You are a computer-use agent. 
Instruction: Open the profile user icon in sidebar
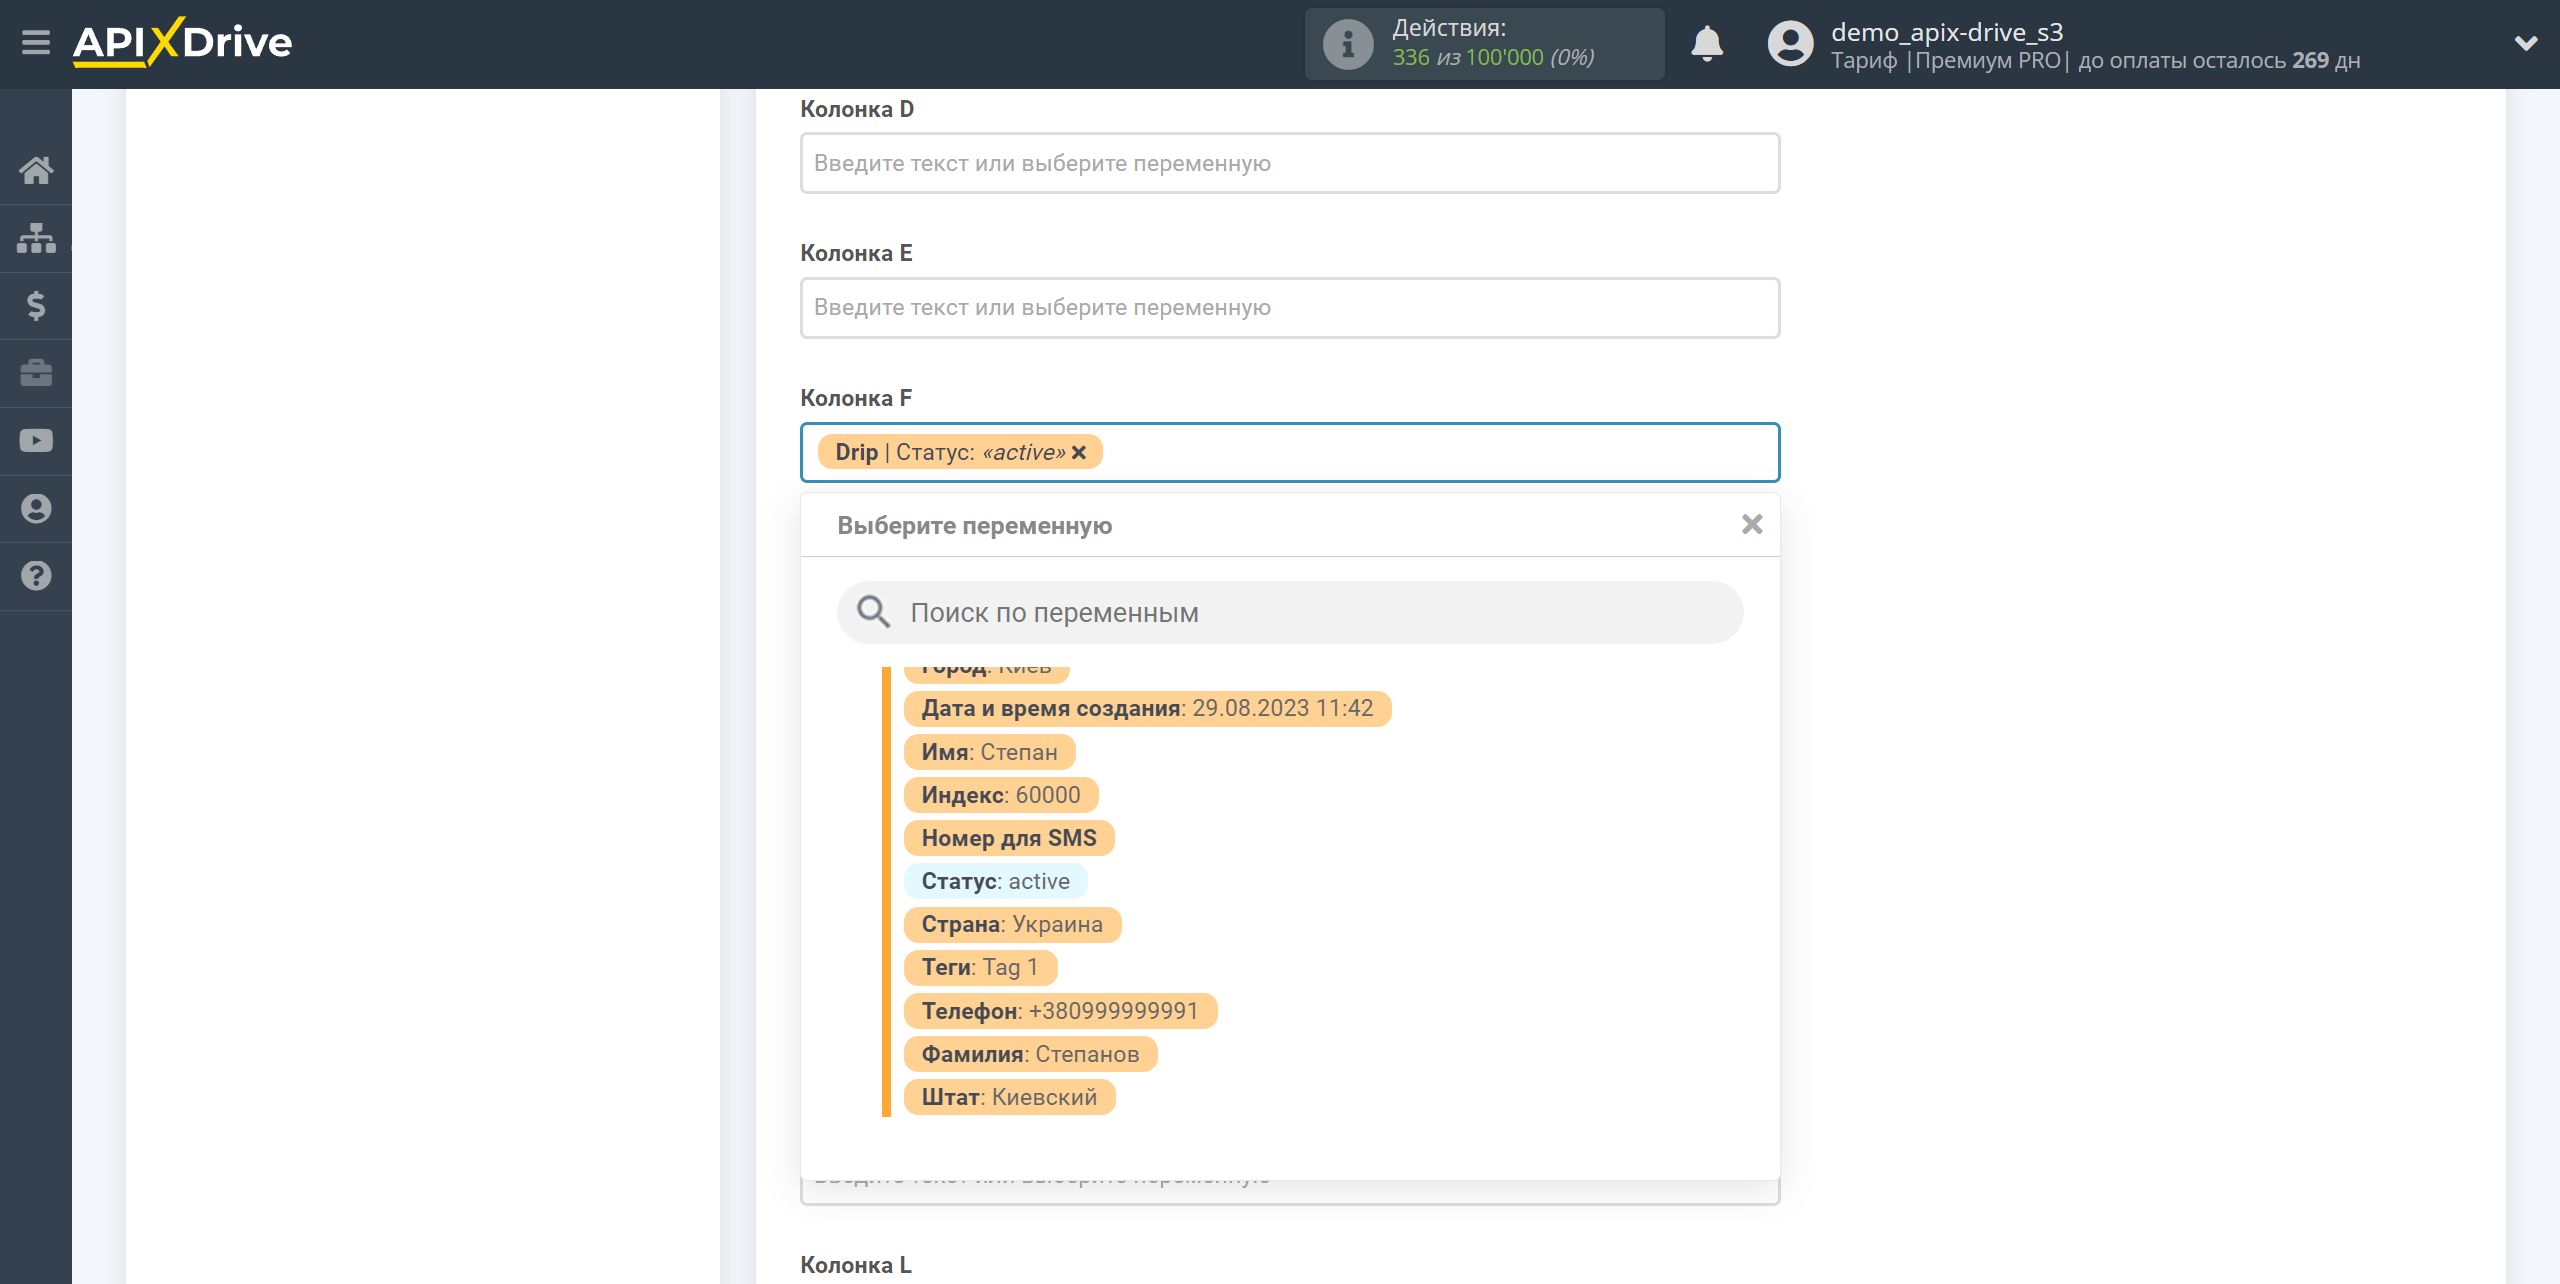point(36,509)
